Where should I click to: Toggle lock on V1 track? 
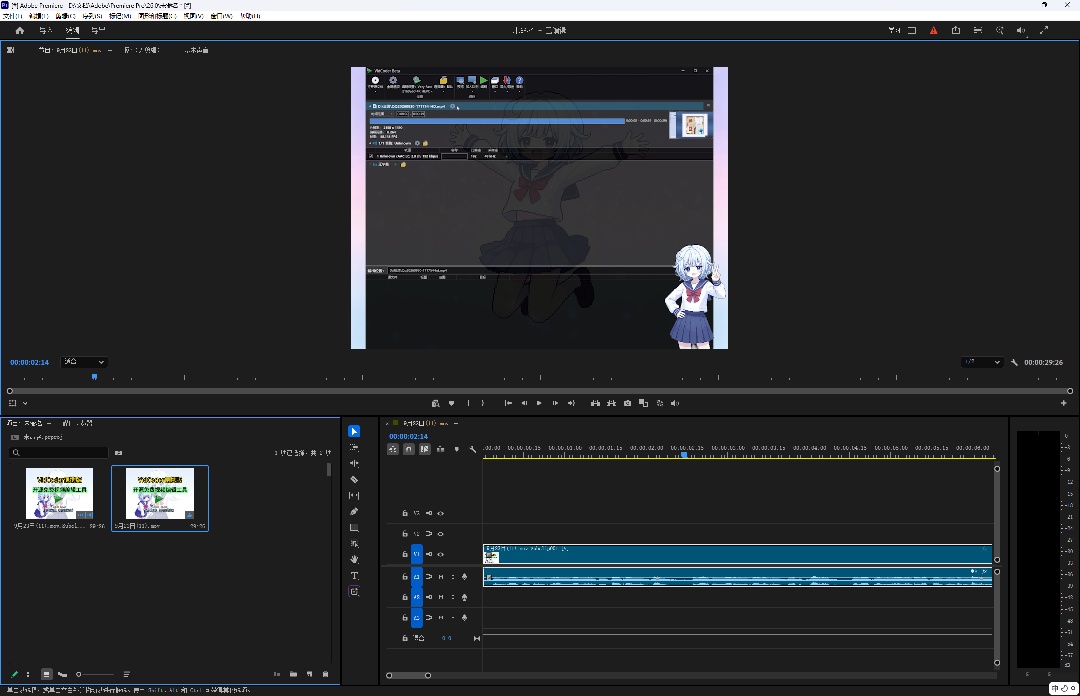coord(405,554)
